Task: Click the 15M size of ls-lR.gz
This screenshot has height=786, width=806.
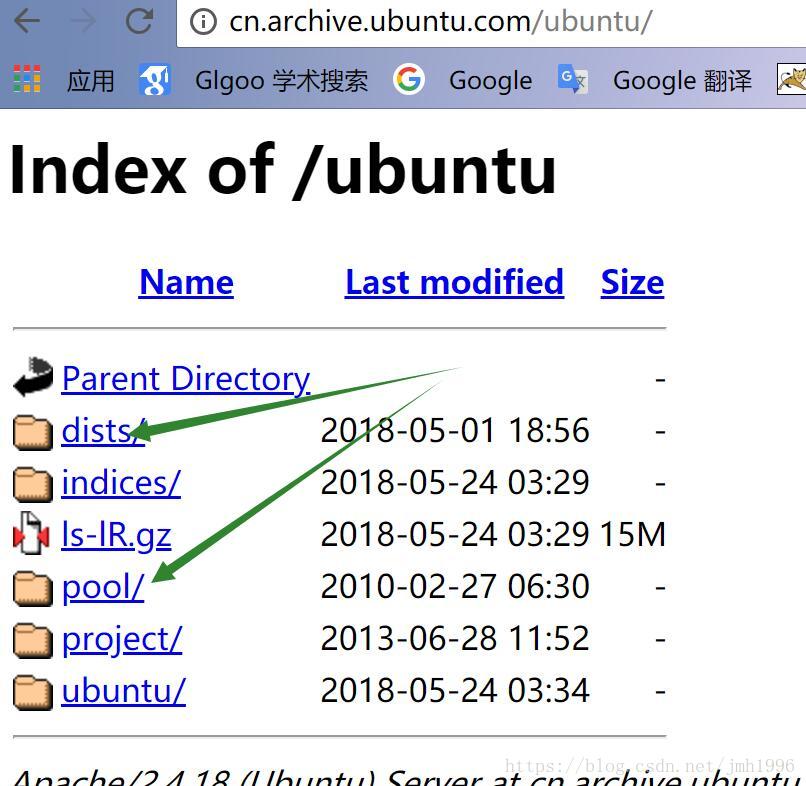Action: pos(633,534)
